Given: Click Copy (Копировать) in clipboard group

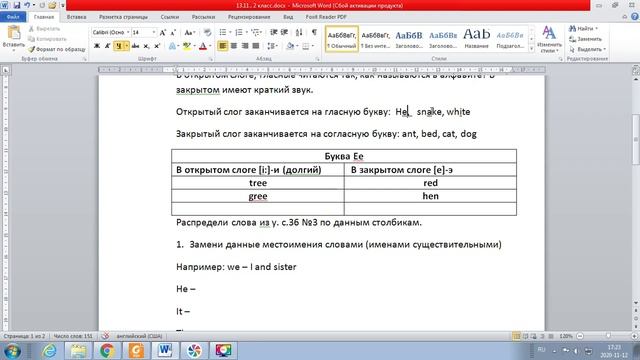Looking at the screenshot, I should click(x=47, y=39).
